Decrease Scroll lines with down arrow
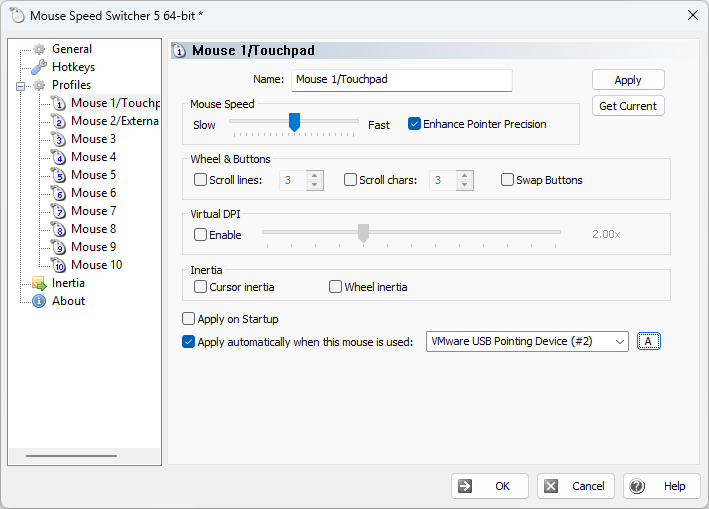This screenshot has width=709, height=509. 315,185
